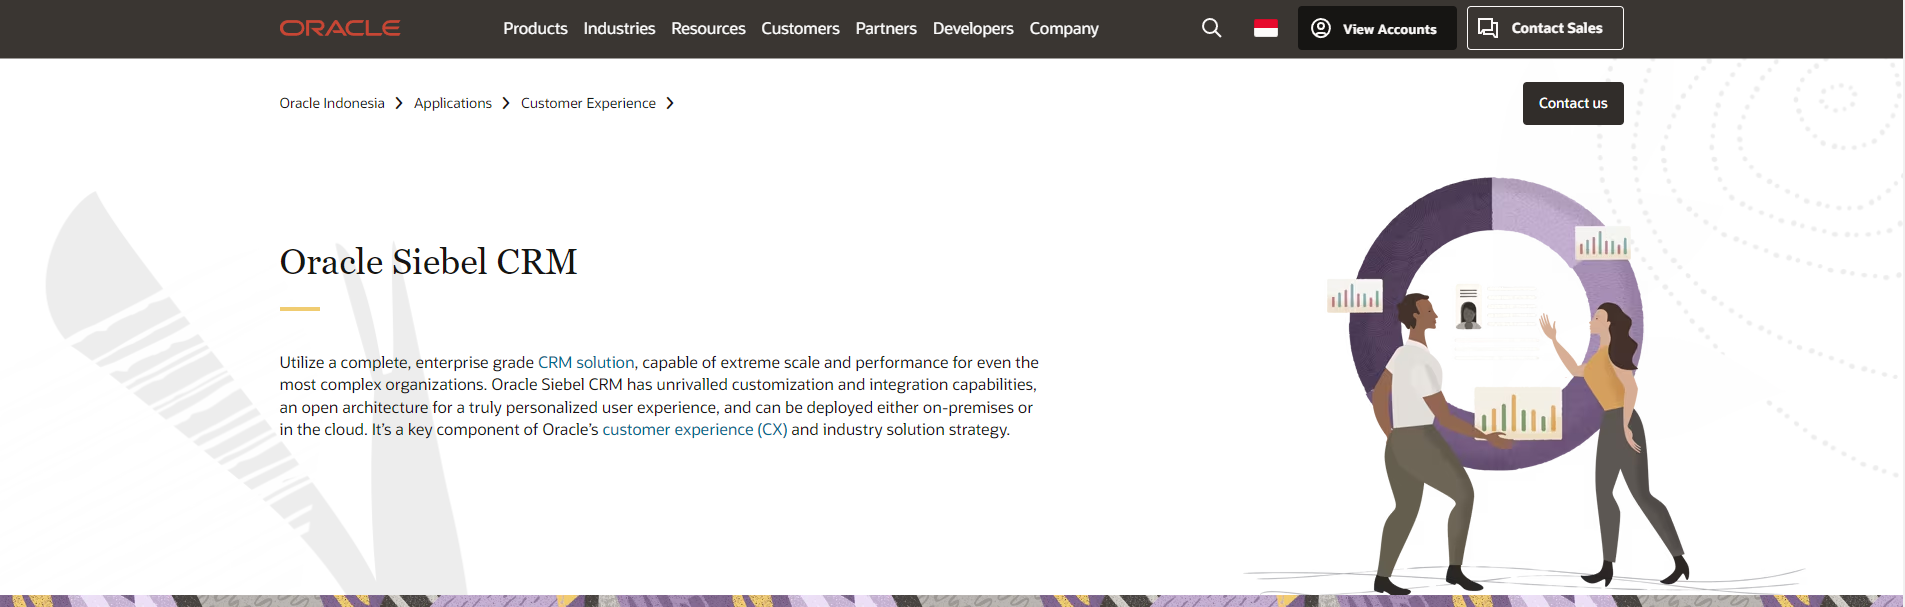Follow the customer experience (CX) link
The height and width of the screenshot is (607, 1905).
pos(695,429)
